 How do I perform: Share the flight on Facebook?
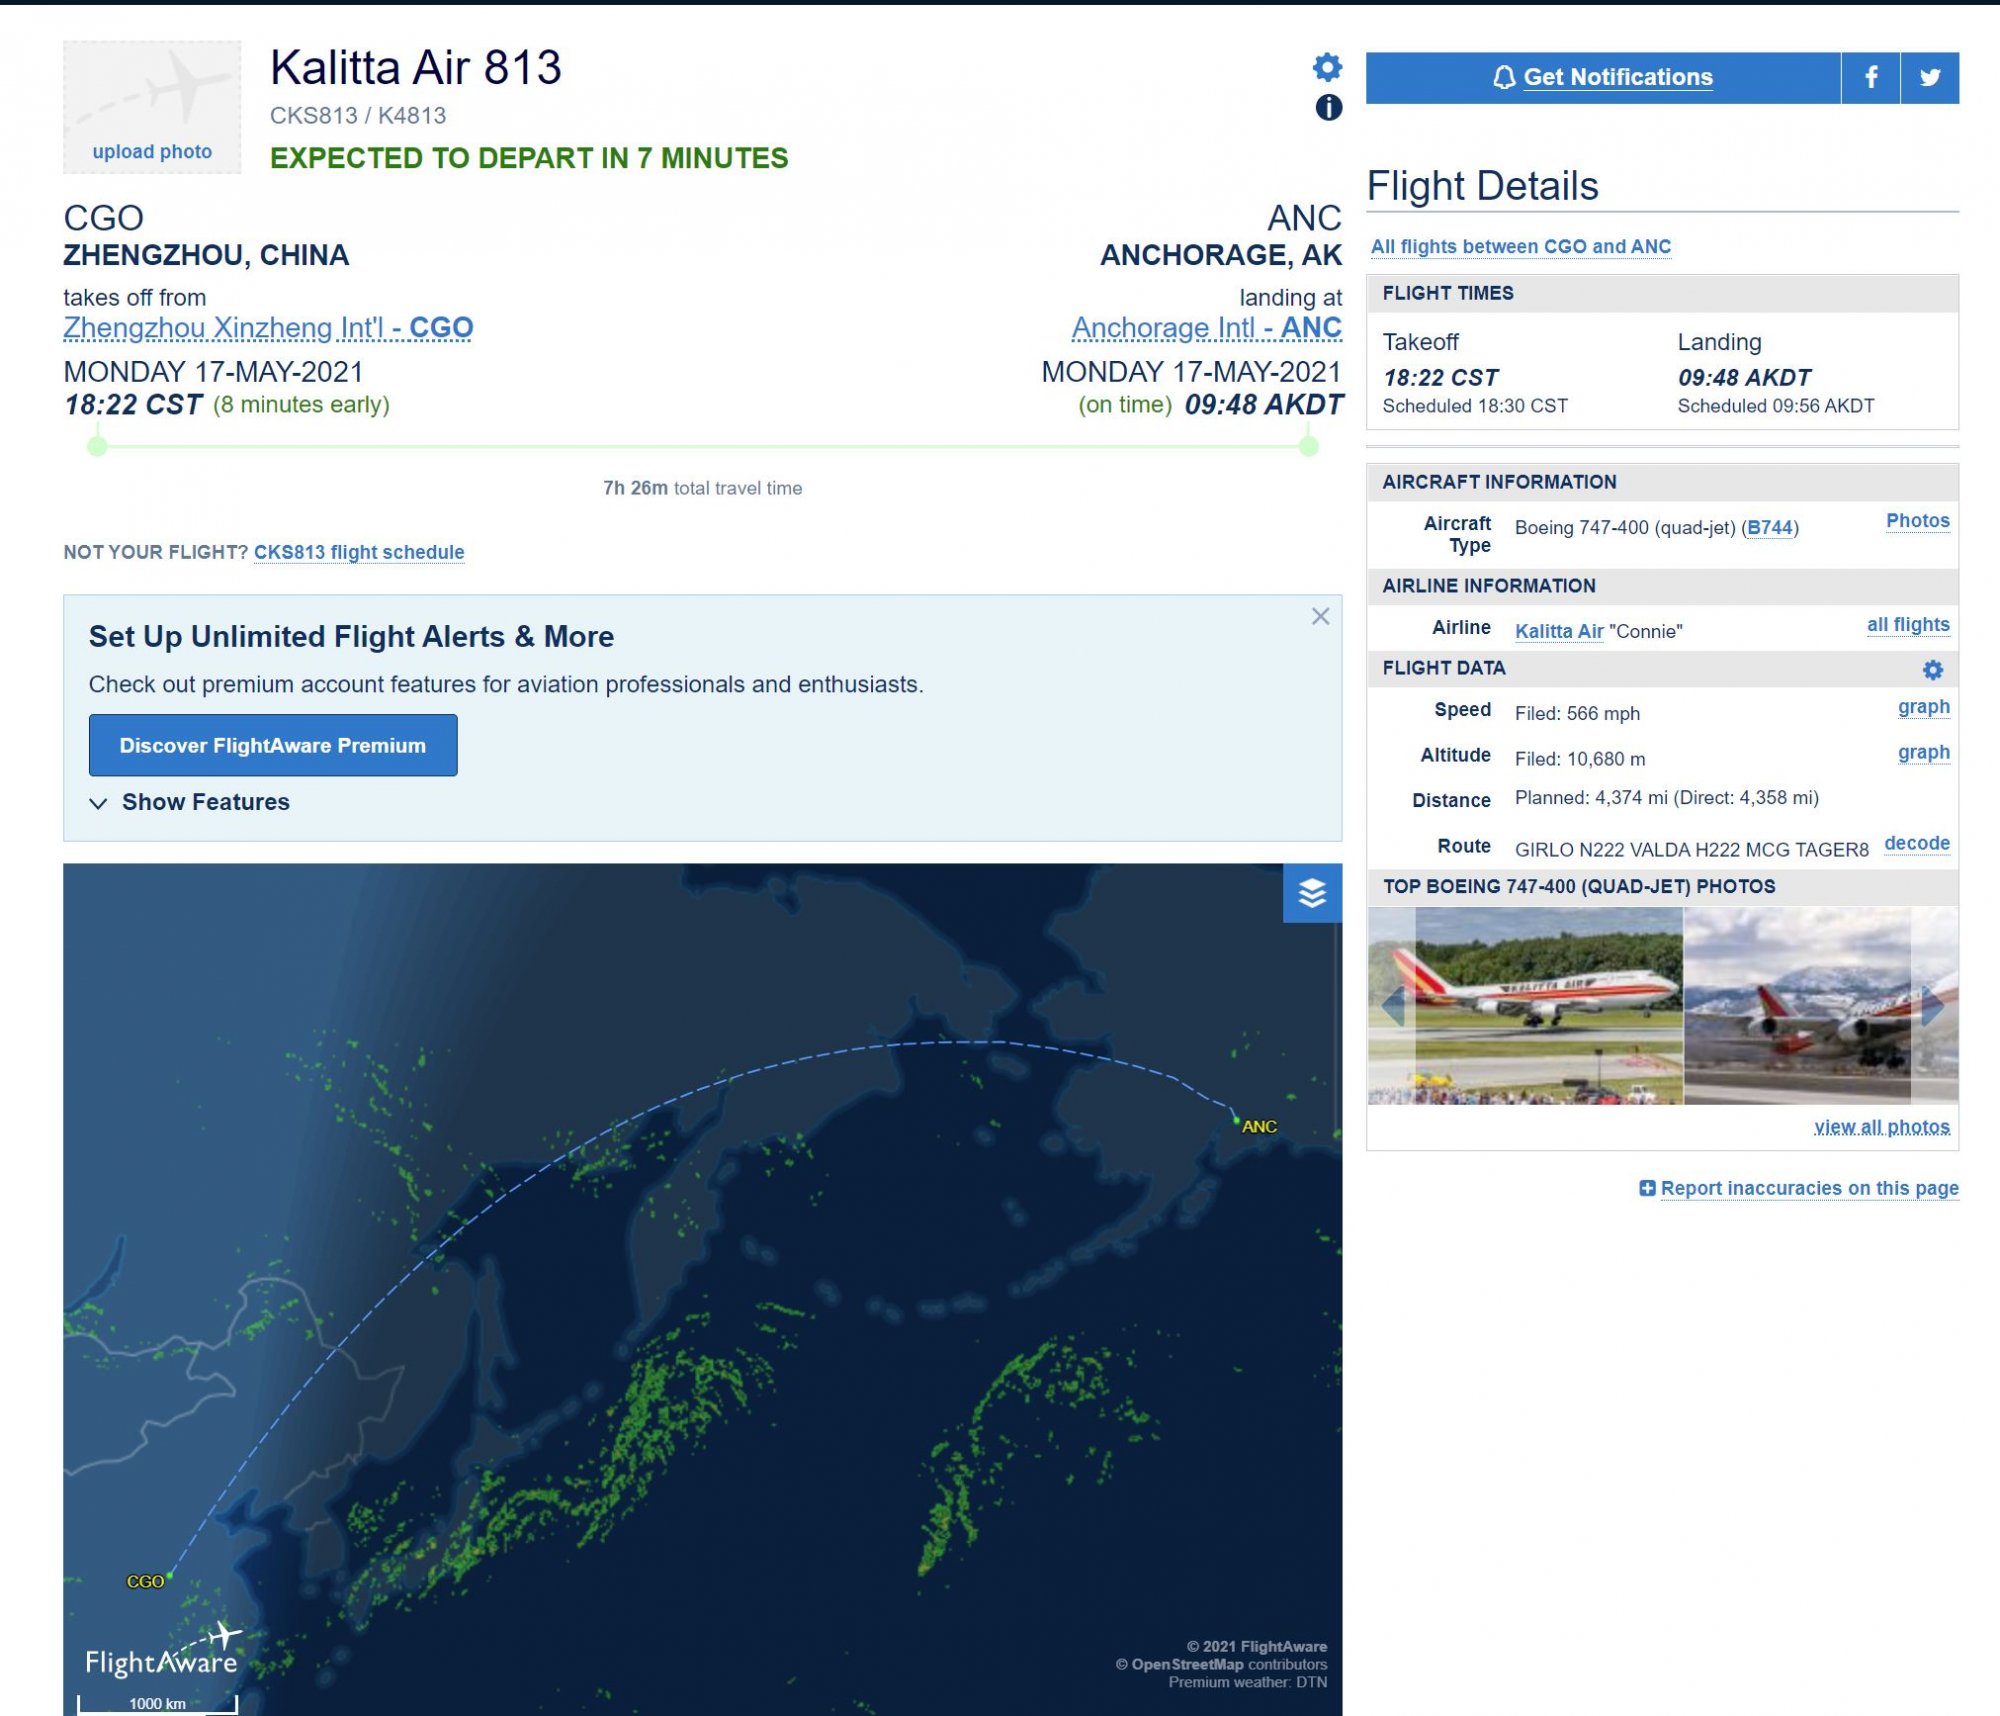pos(1870,77)
